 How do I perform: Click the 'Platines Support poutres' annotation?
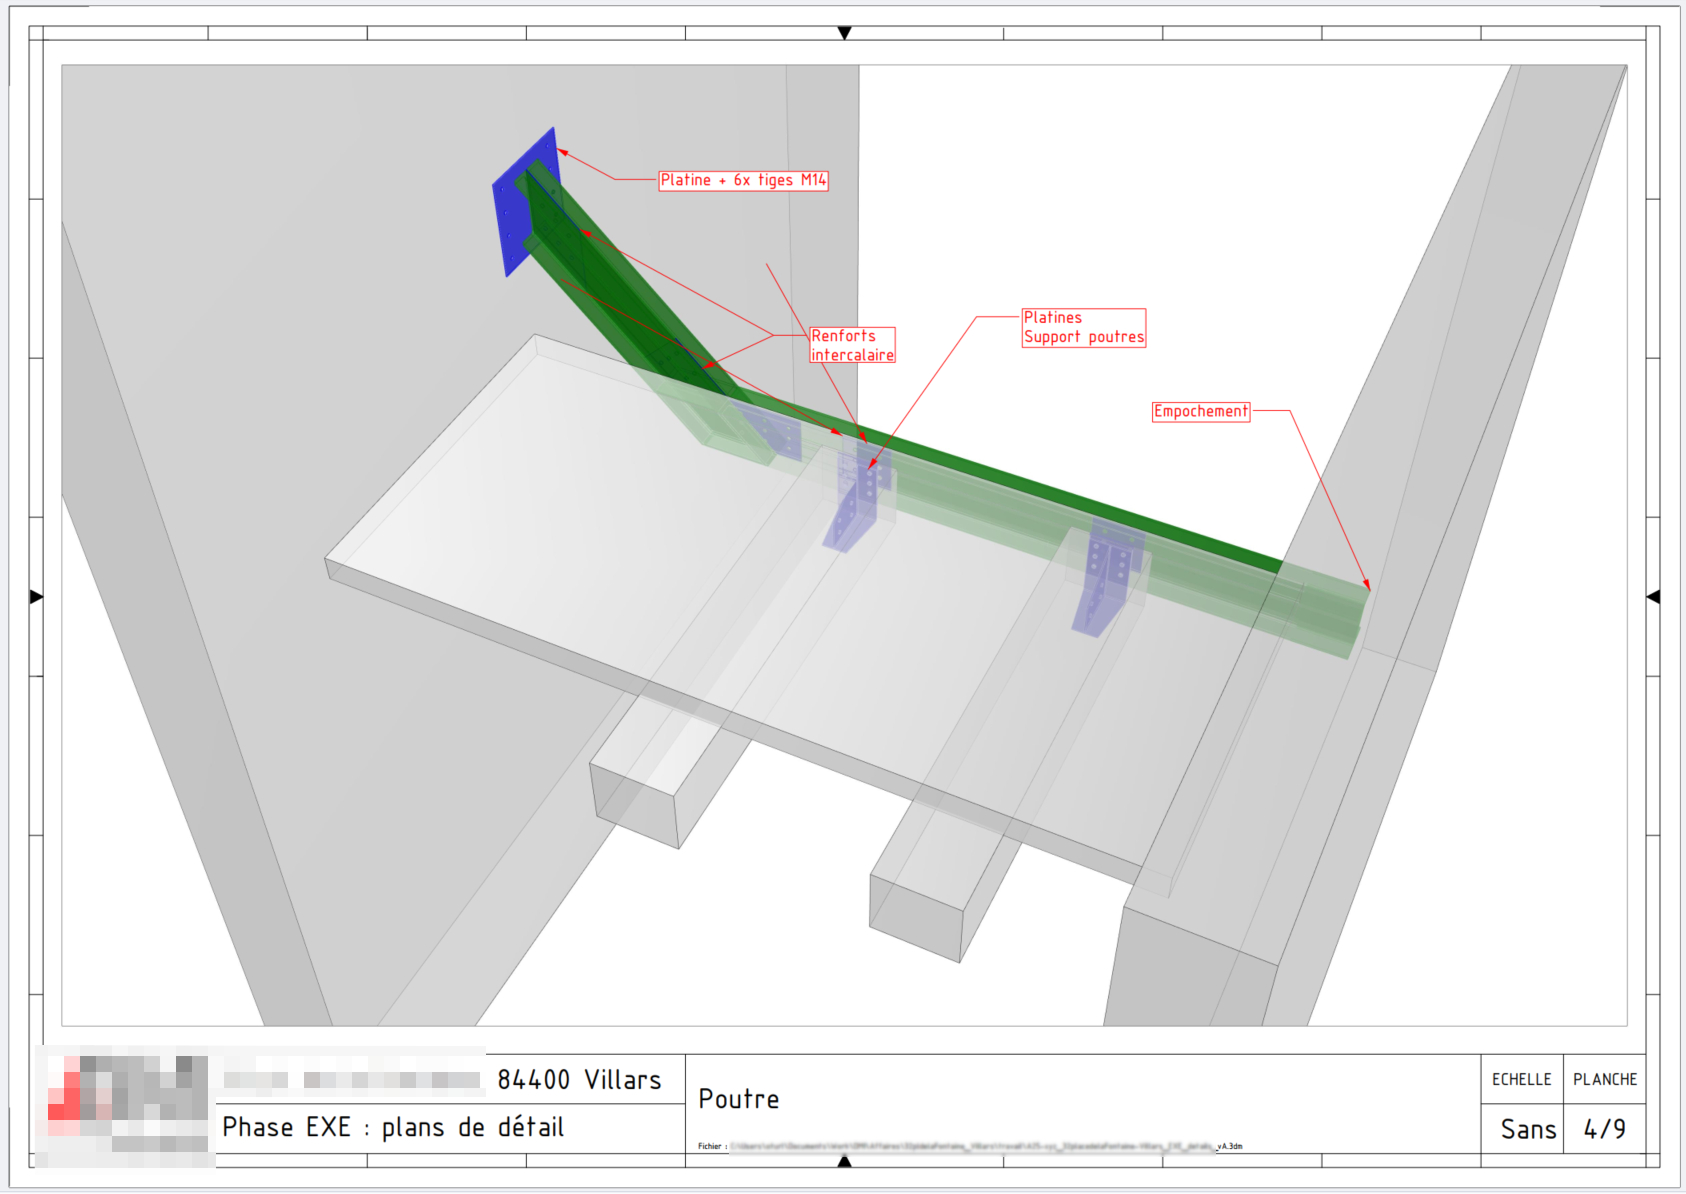[x=1083, y=326]
